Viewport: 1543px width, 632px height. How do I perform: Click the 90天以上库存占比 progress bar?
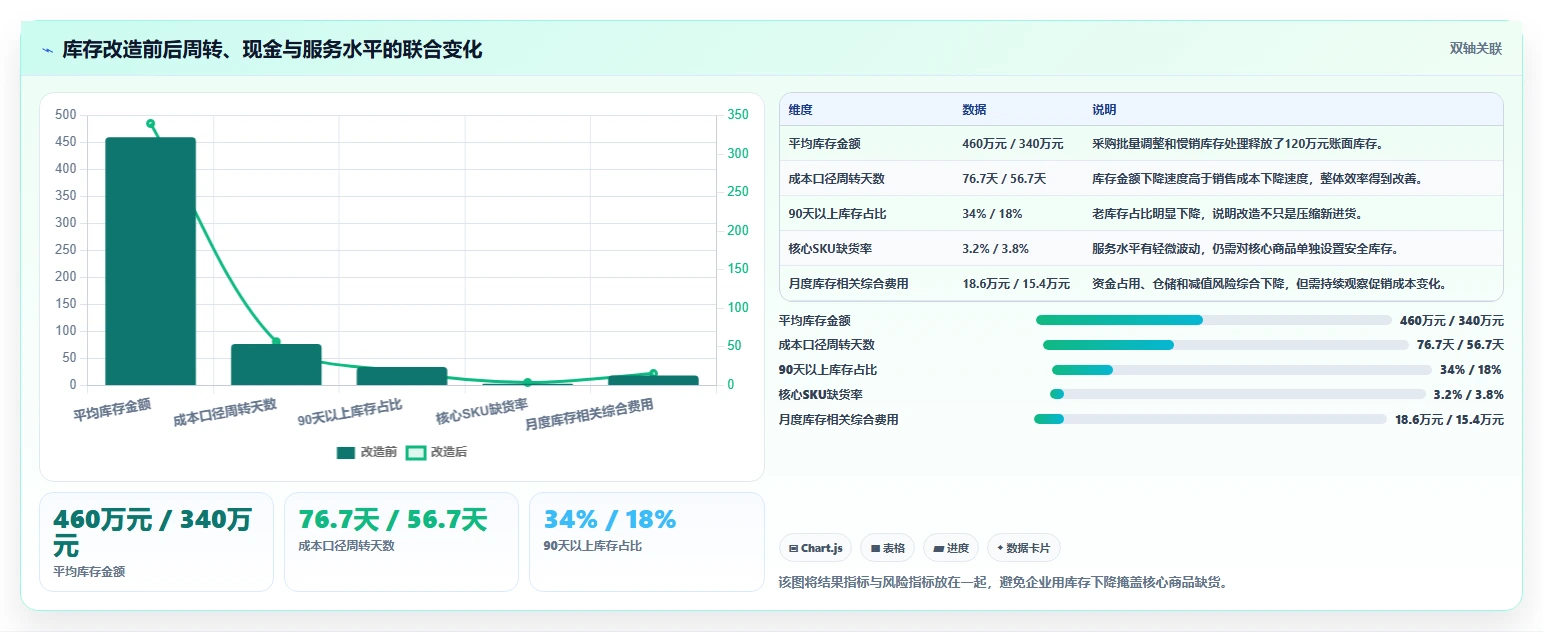[x=1241, y=369]
